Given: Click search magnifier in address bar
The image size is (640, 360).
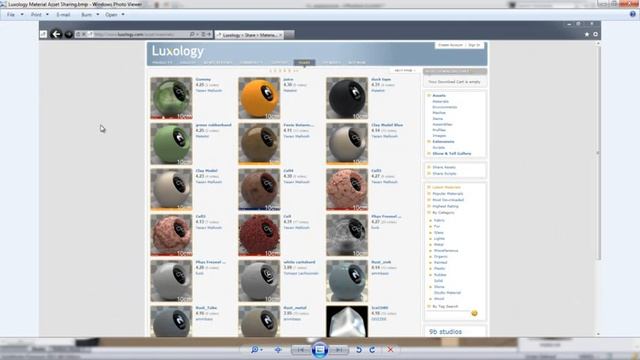Looking at the screenshot, I should click(192, 35).
